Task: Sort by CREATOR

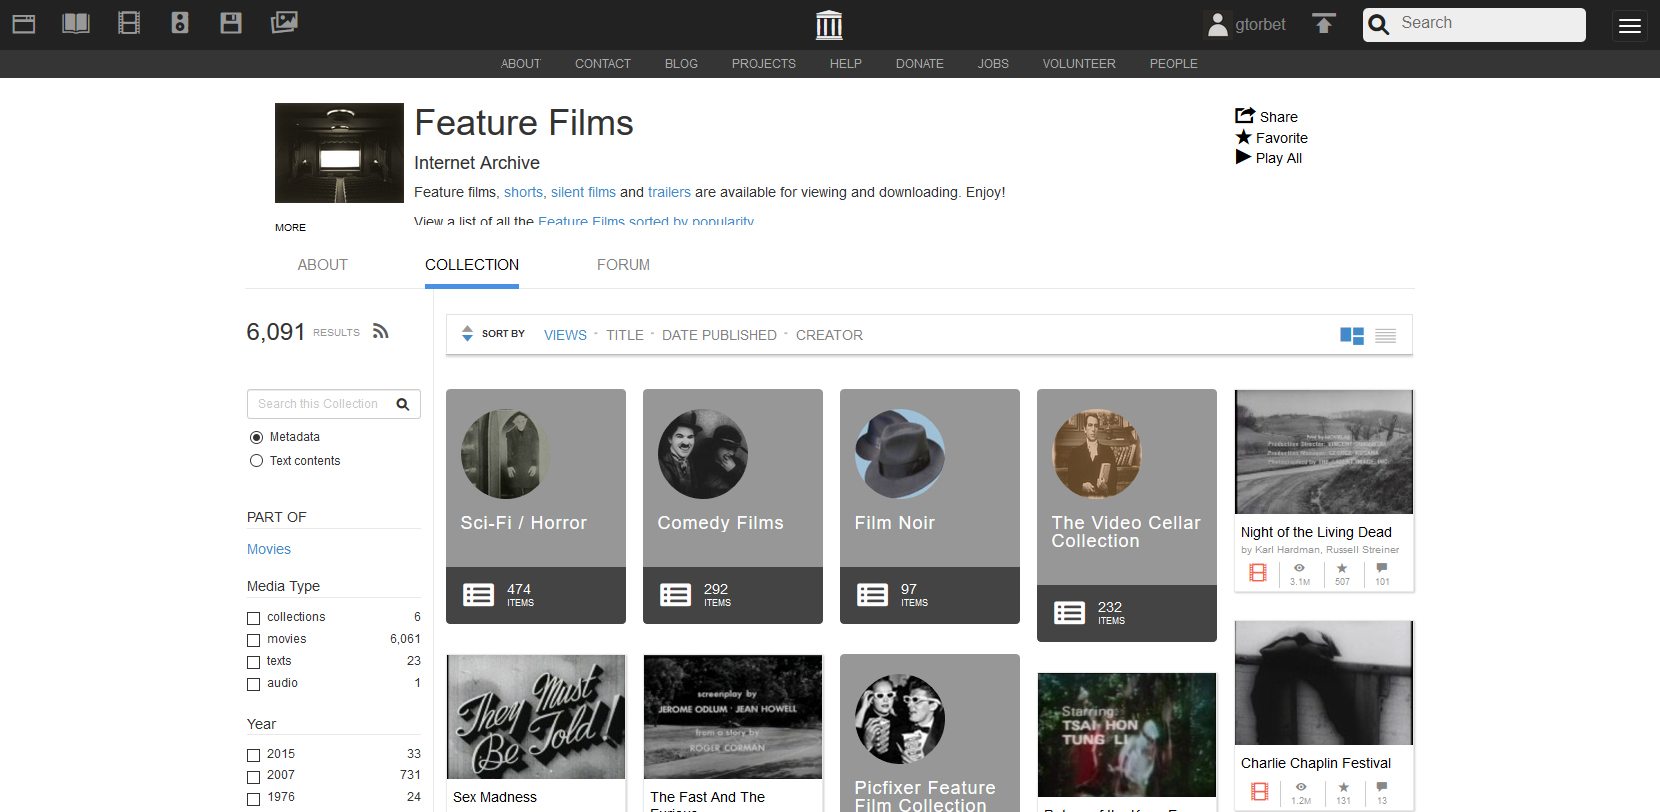Action: click(x=829, y=335)
